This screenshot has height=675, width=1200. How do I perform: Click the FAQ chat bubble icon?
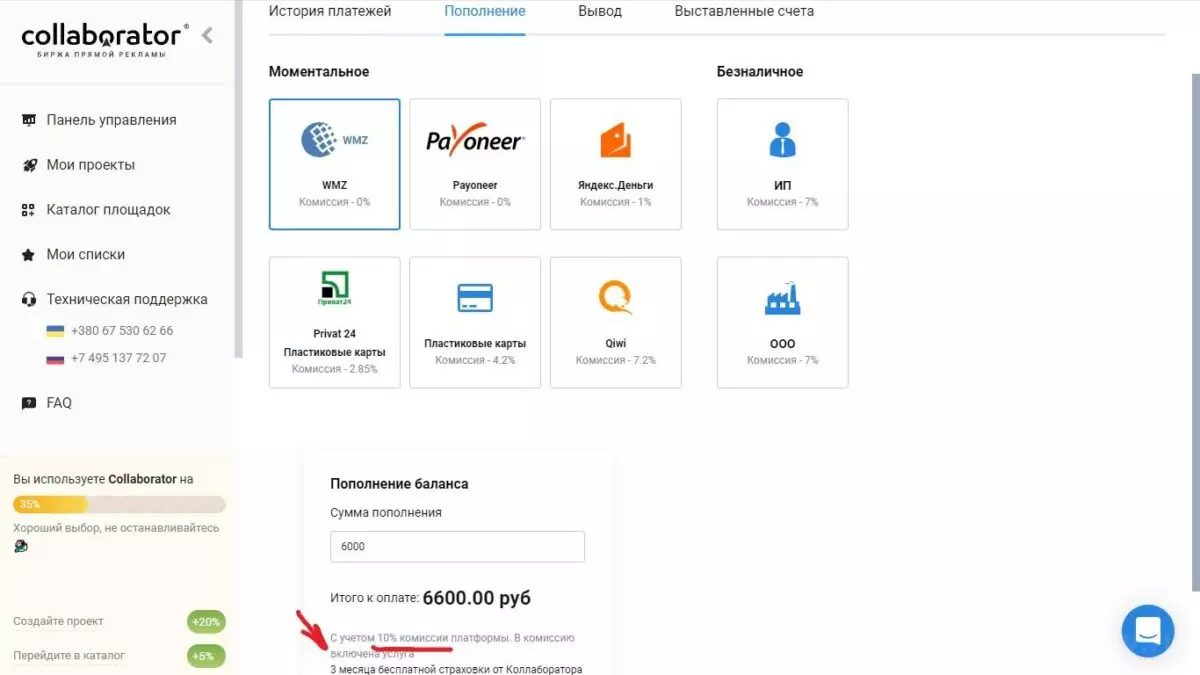28,403
